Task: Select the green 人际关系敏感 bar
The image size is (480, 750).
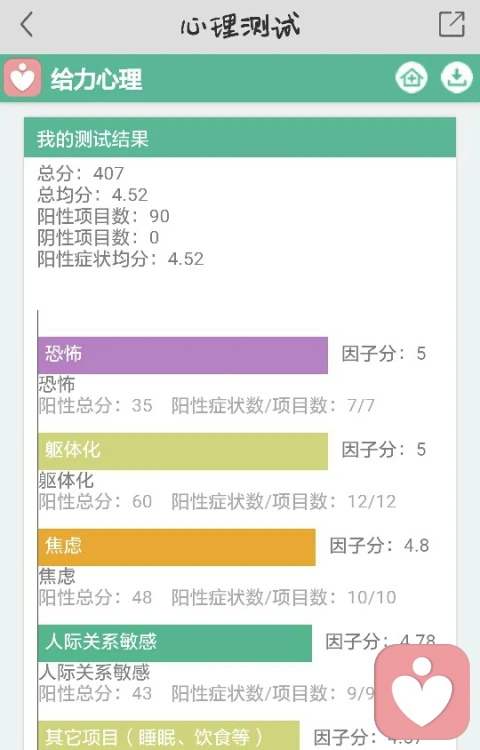Action: point(175,643)
